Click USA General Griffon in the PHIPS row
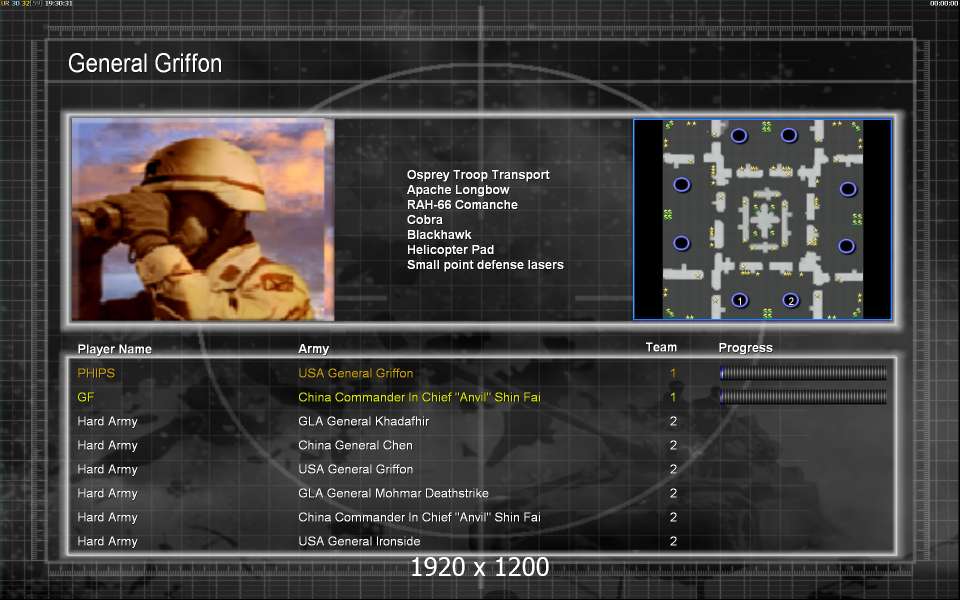This screenshot has width=960, height=600. (356, 373)
